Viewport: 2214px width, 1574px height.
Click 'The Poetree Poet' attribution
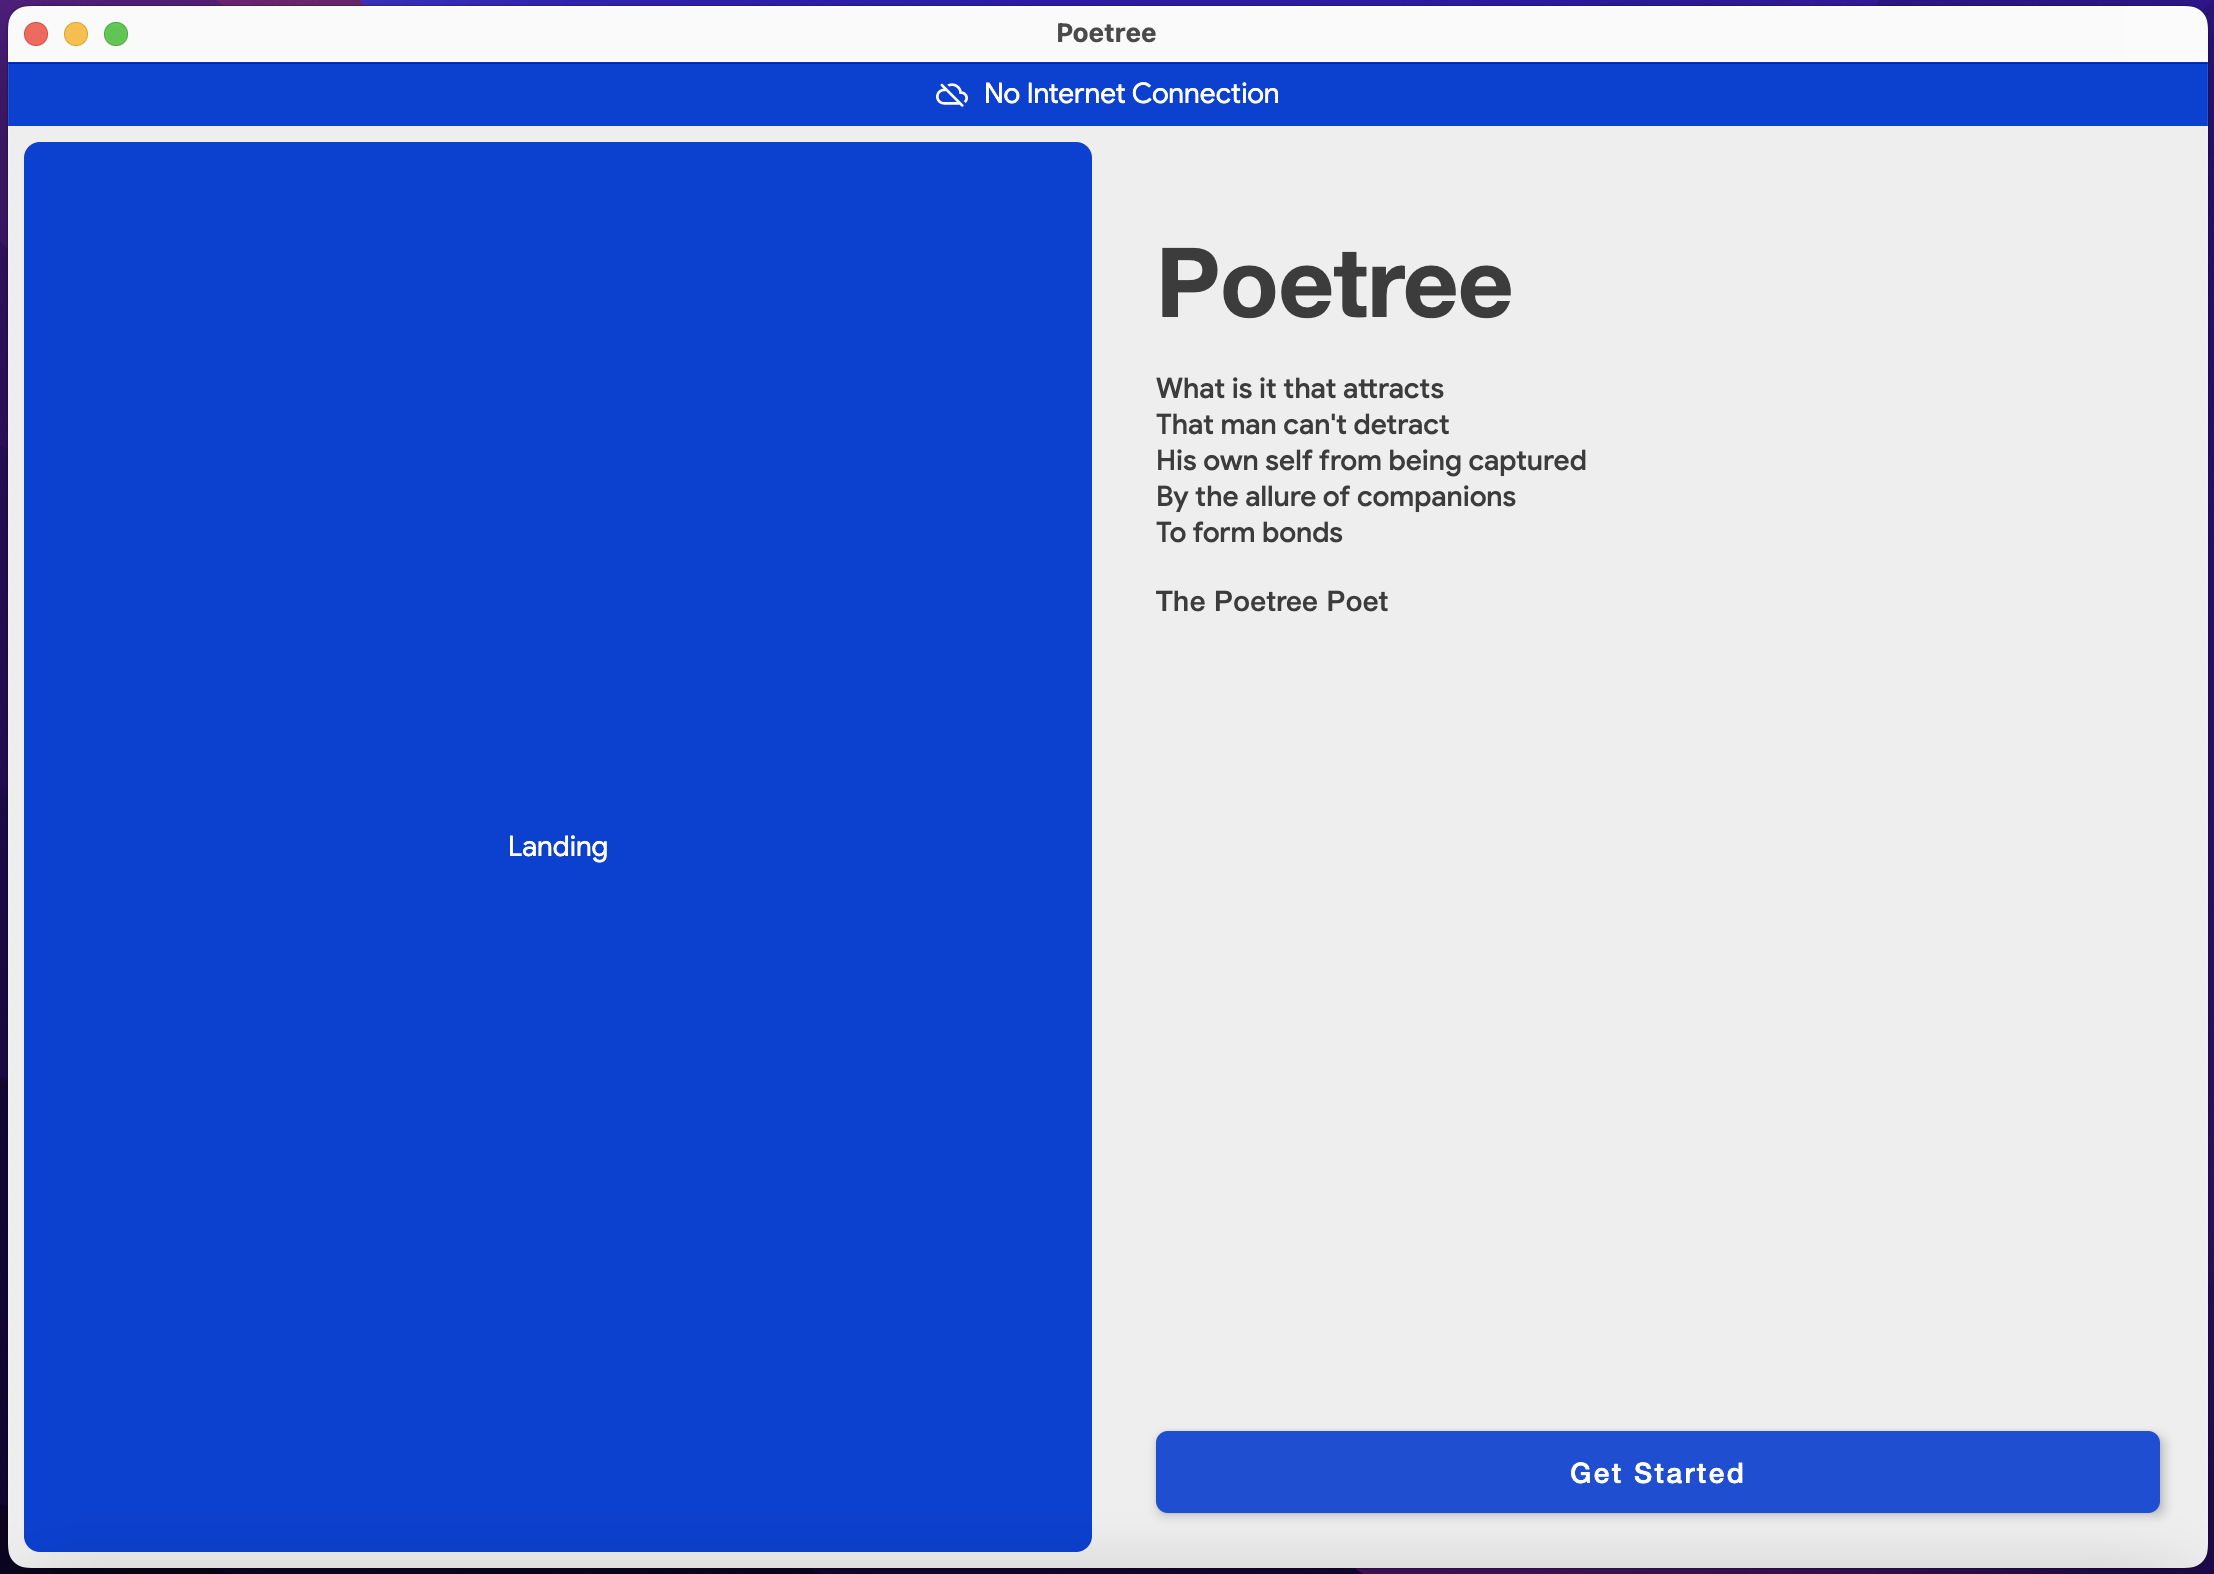pyautogui.click(x=1271, y=601)
